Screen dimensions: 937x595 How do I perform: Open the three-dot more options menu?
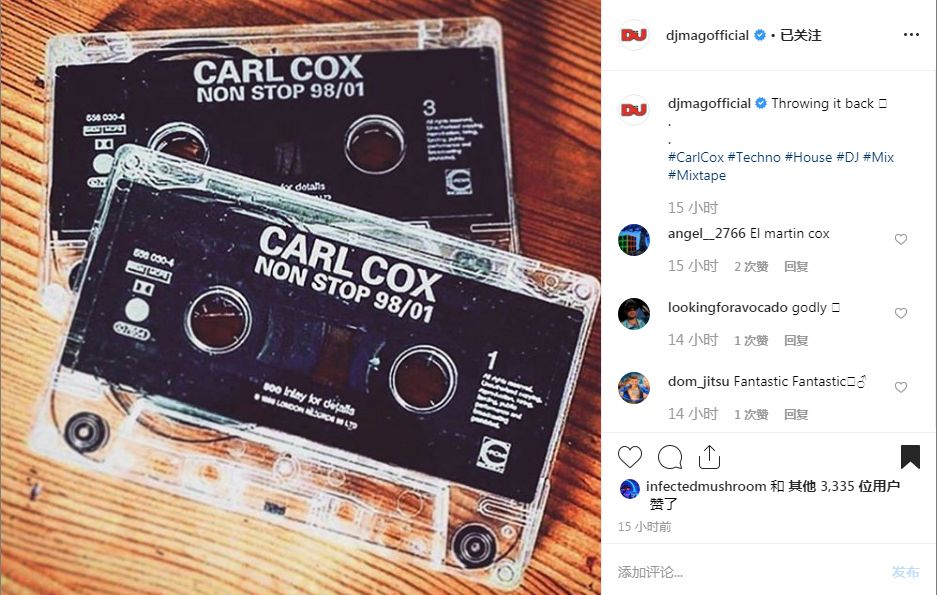coord(911,35)
